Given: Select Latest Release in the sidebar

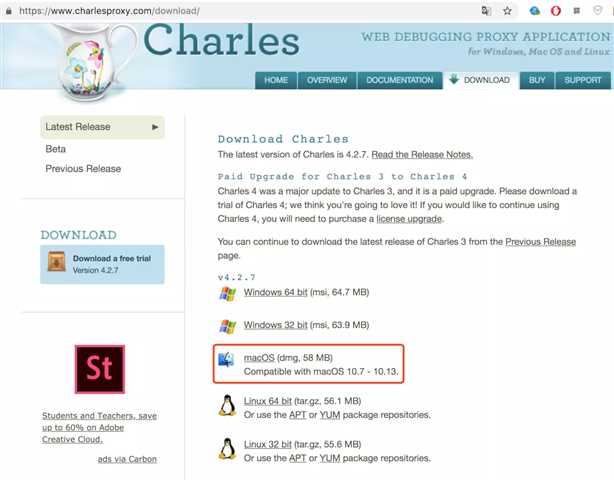Looking at the screenshot, I should tap(102, 127).
